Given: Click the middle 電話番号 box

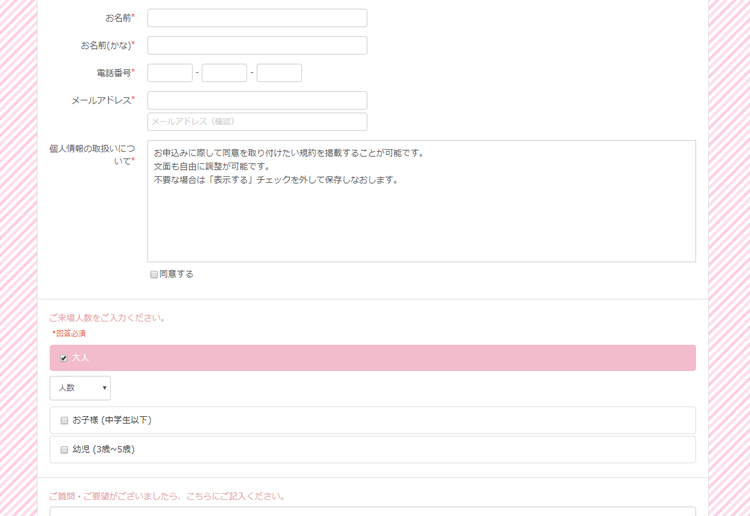Looking at the screenshot, I should coord(224,73).
